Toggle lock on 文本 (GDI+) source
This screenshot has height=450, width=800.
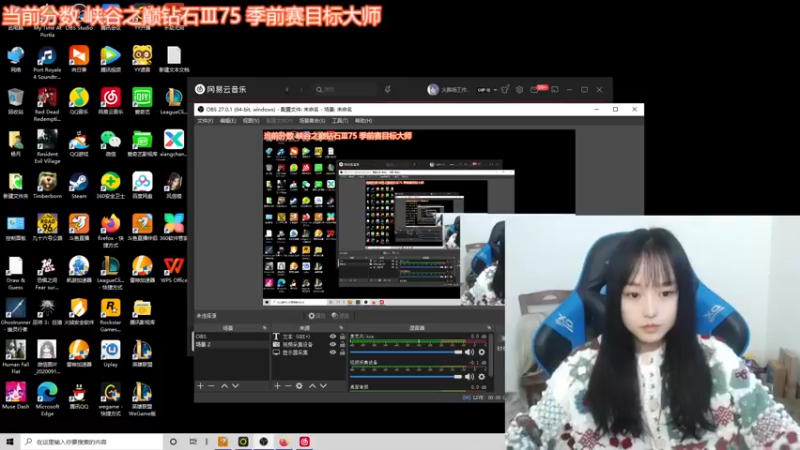[x=342, y=337]
